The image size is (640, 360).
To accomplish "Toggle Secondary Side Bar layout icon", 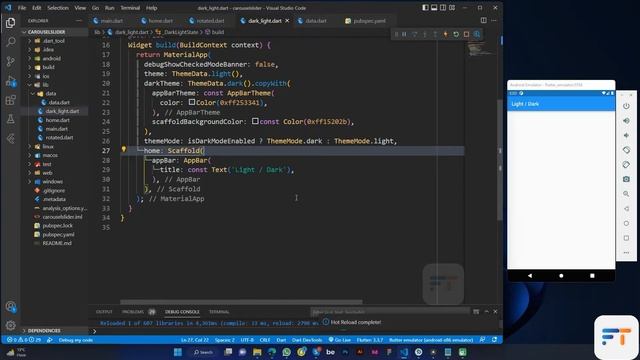I will pyautogui.click(x=443, y=7).
